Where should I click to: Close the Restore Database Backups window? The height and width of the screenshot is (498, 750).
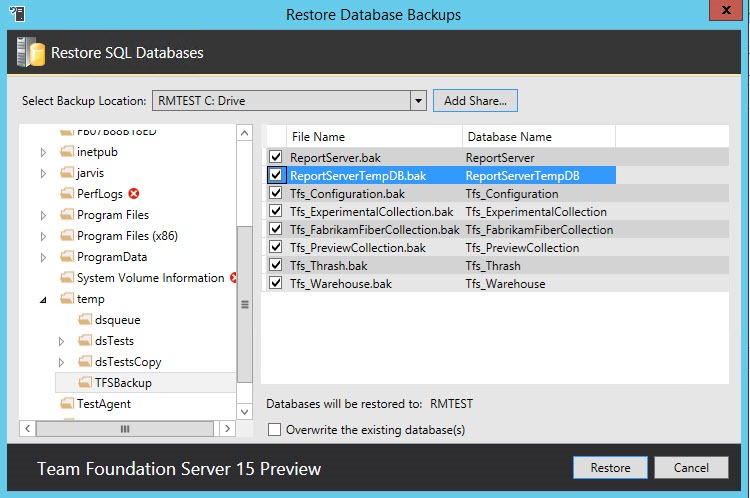pyautogui.click(x=726, y=10)
